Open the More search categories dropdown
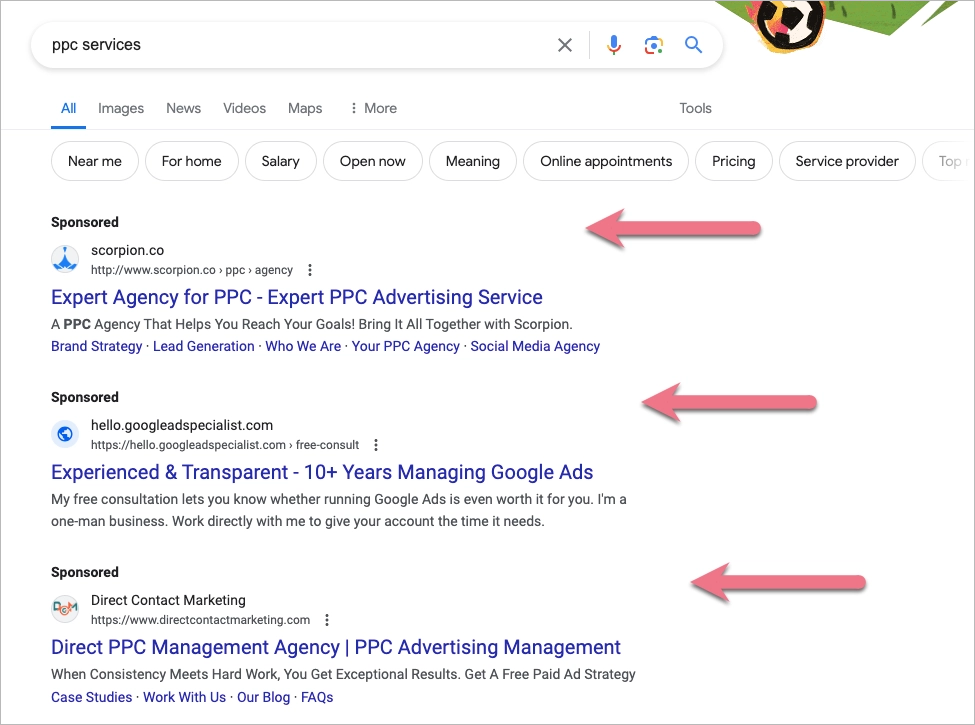The height and width of the screenshot is (725, 975). pos(372,108)
